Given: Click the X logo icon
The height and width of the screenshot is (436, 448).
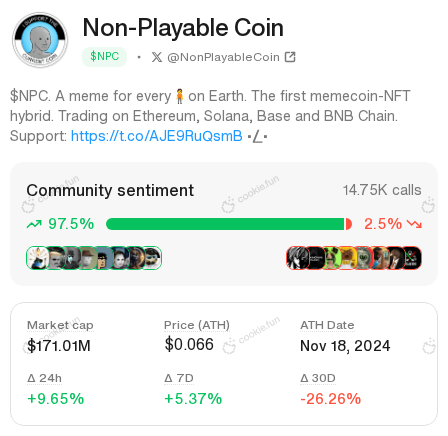Looking at the screenshot, I should [x=157, y=57].
